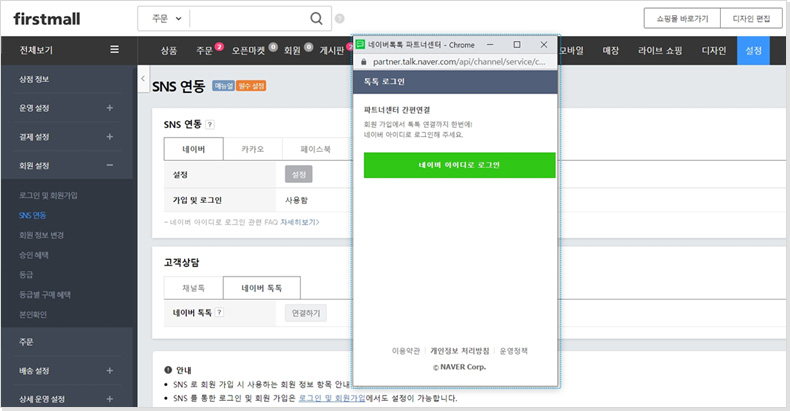The image size is (790, 411).
Task: Click the gray 설정 button in 네이버 tab
Action: pos(299,174)
